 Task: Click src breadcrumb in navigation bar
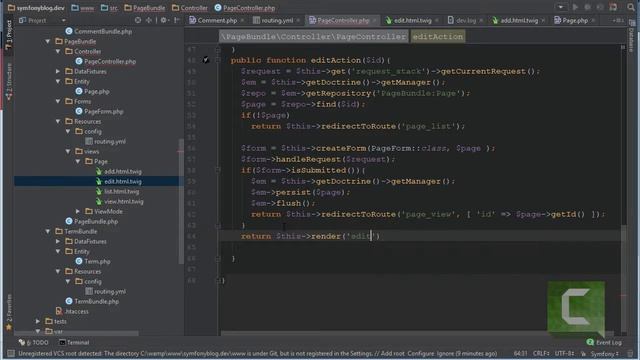click(109, 7)
